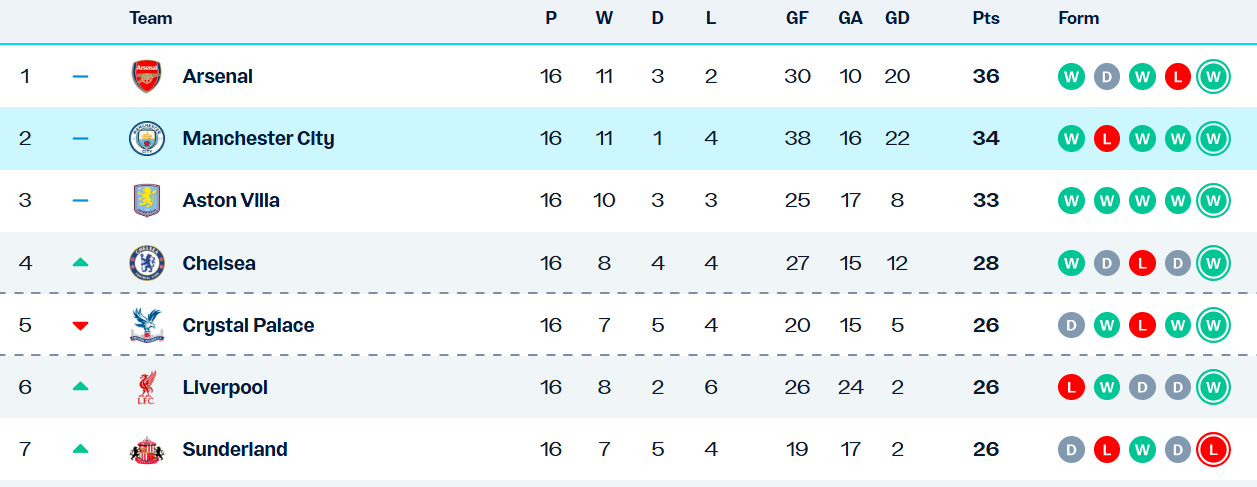Select the Sunderland team name
The image size is (1257, 487).
point(235,450)
